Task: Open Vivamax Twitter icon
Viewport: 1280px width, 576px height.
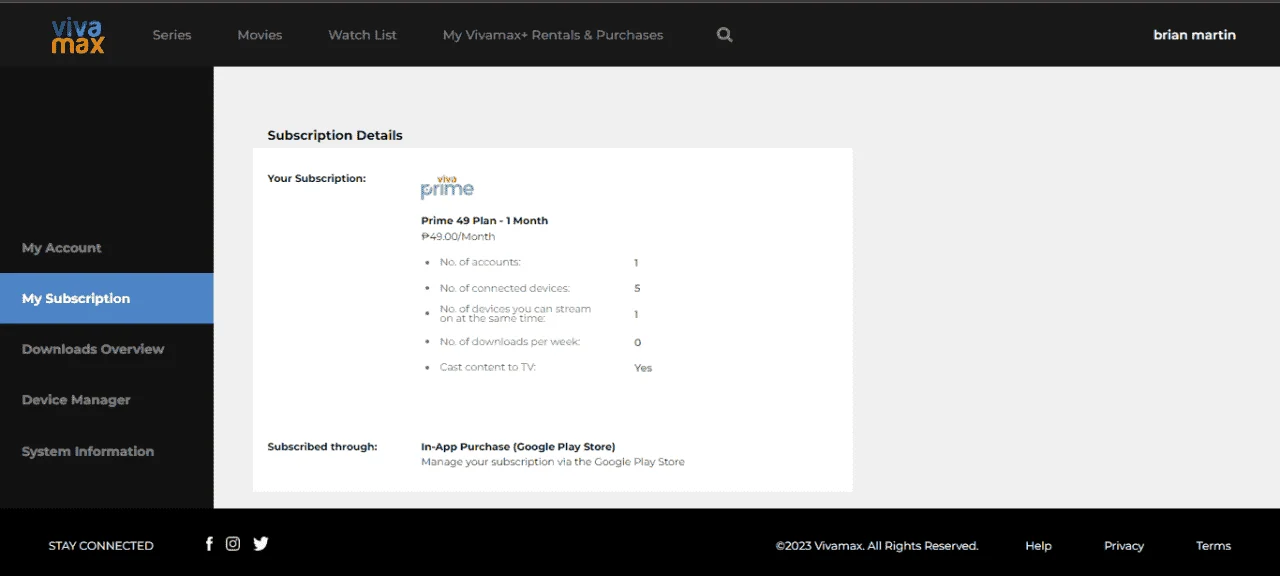Action: pos(261,544)
